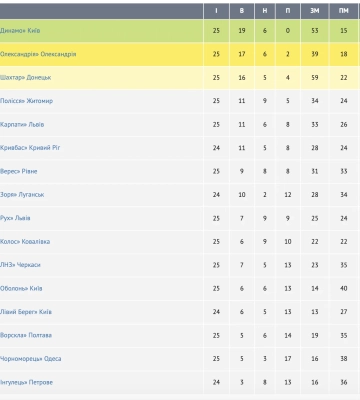Click the І games played column header

216,11
